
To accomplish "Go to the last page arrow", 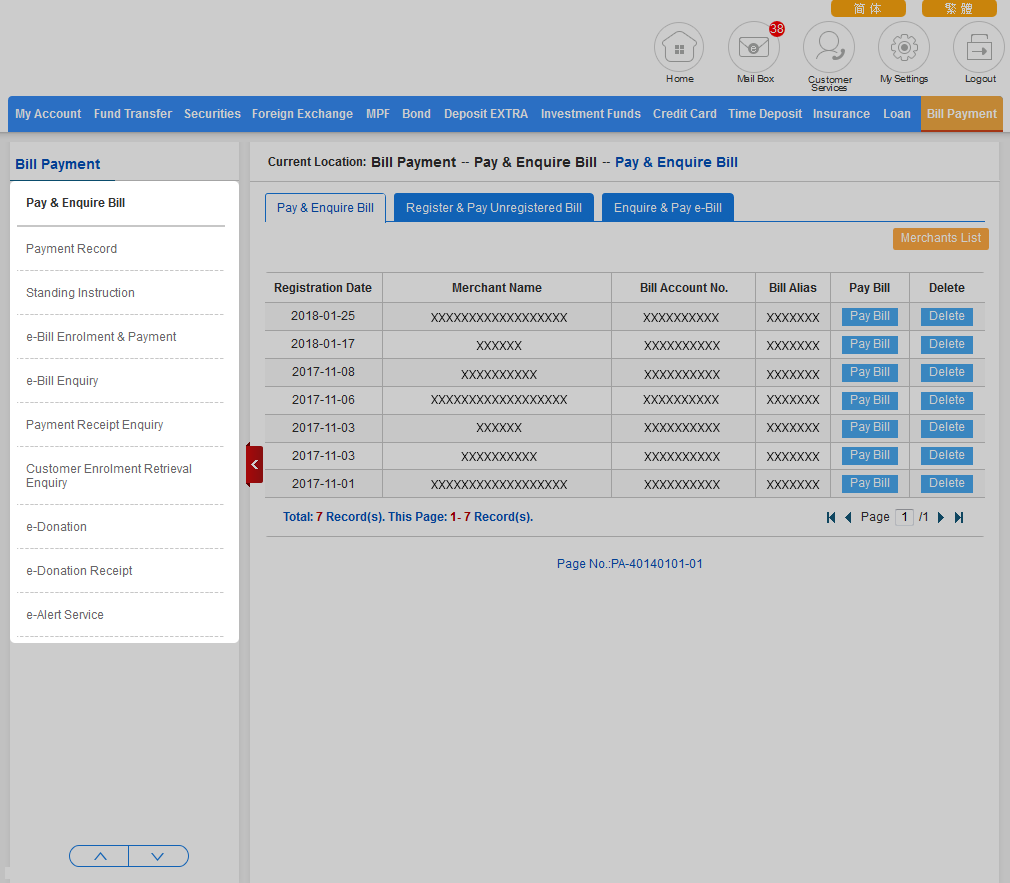I will [x=959, y=518].
